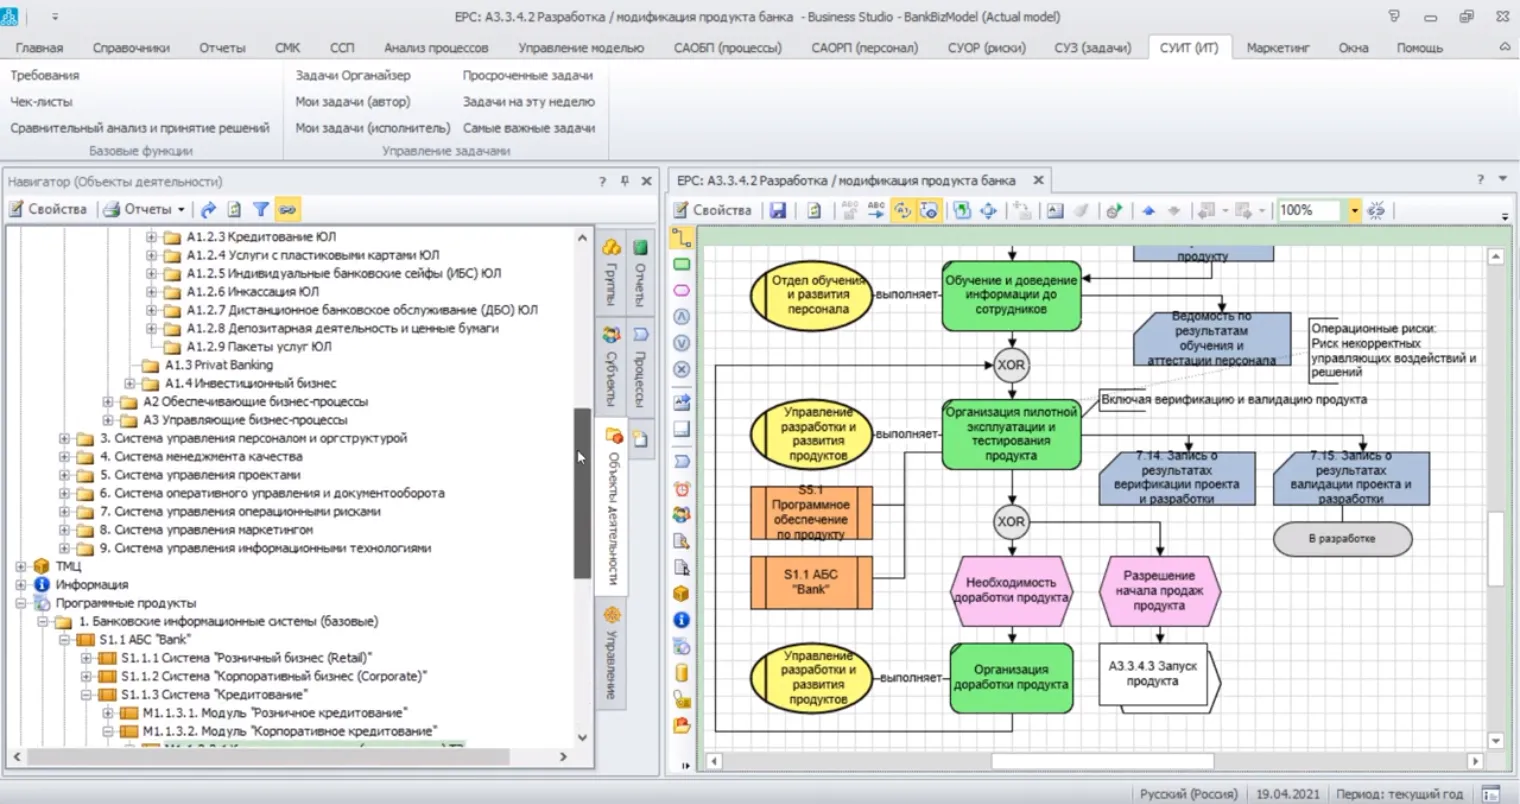1520x804 pixels.
Task: Pick the people subject icon in the palette
Action: (x=682, y=515)
